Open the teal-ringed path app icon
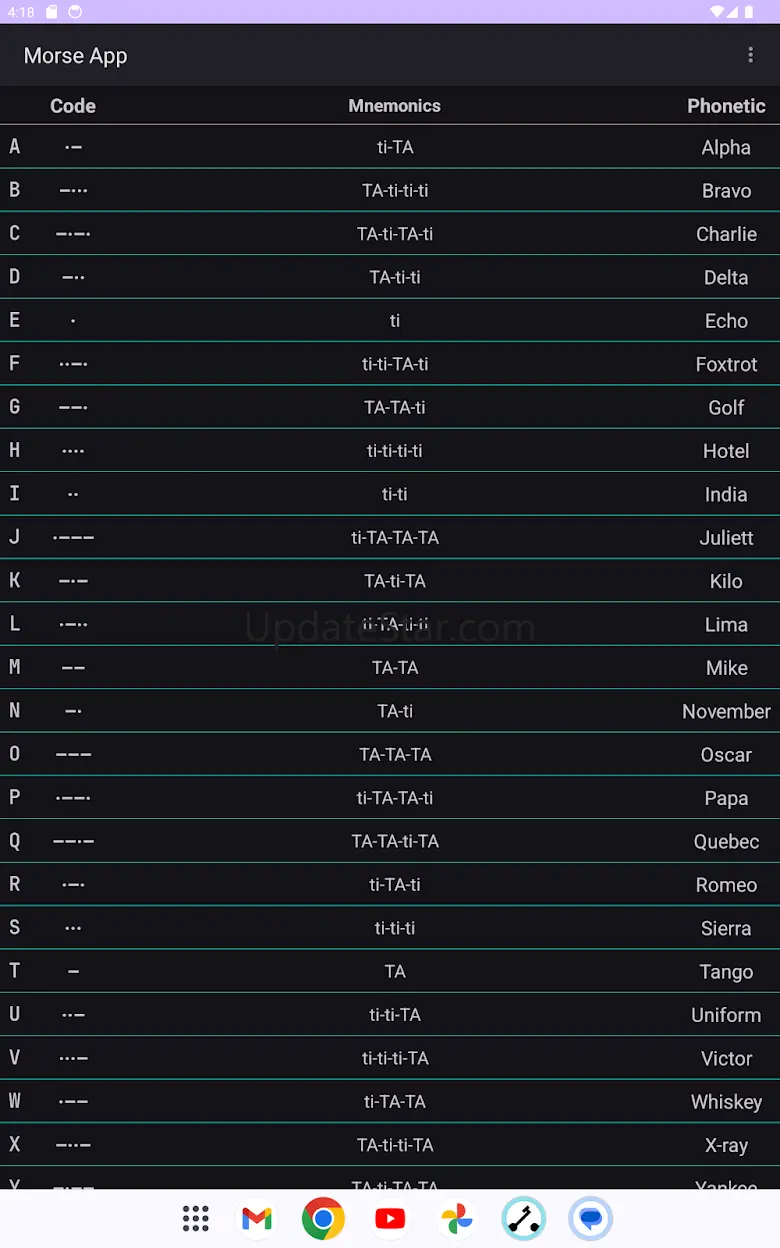Image resolution: width=780 pixels, height=1248 pixels. (x=523, y=1218)
